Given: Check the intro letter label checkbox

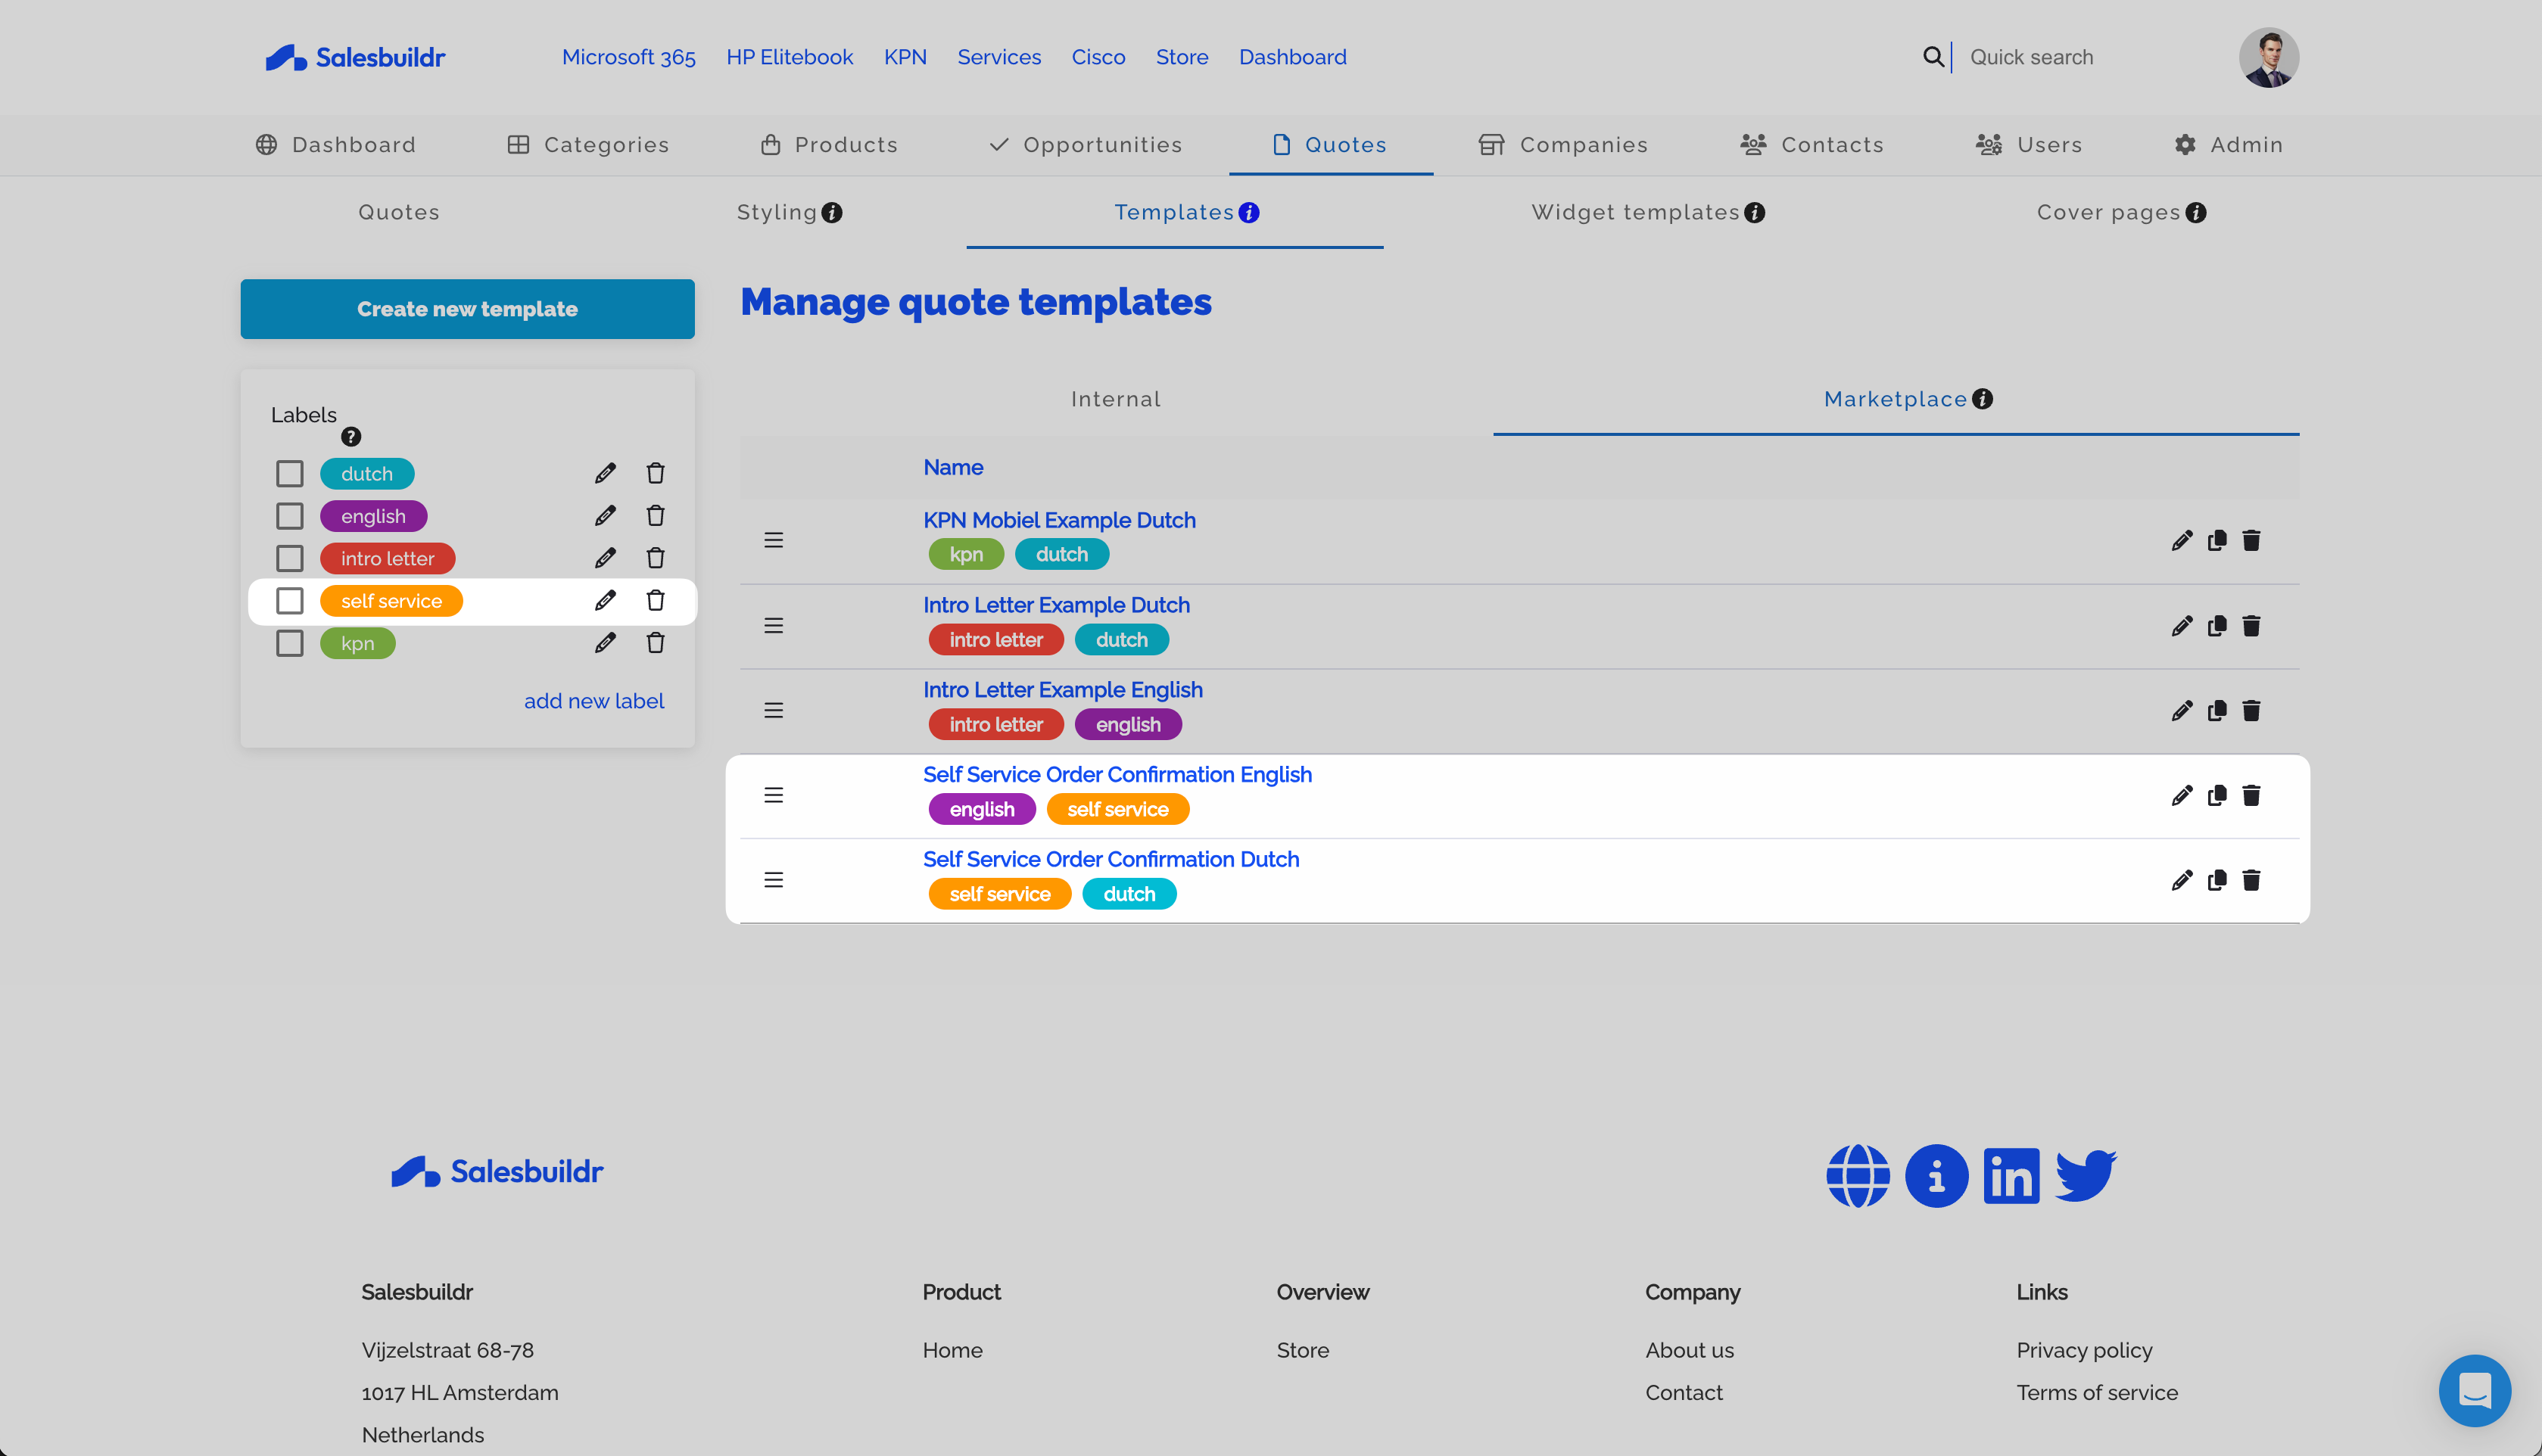Looking at the screenshot, I should (x=290, y=558).
